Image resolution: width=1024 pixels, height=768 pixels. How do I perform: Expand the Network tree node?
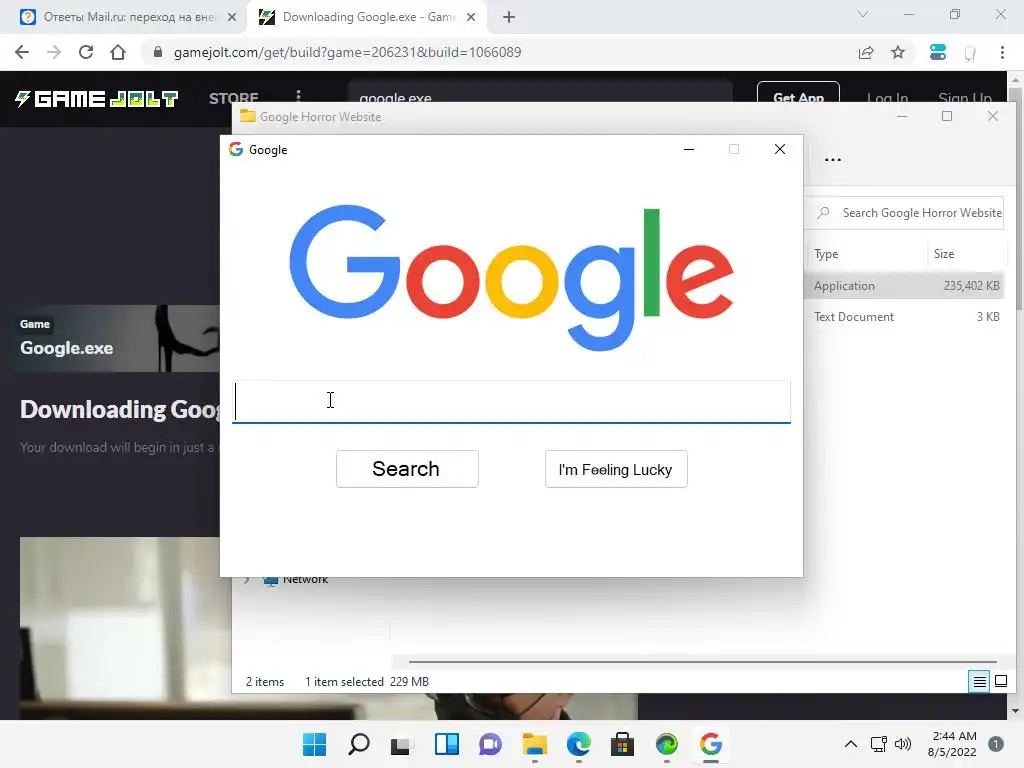[x=247, y=579]
